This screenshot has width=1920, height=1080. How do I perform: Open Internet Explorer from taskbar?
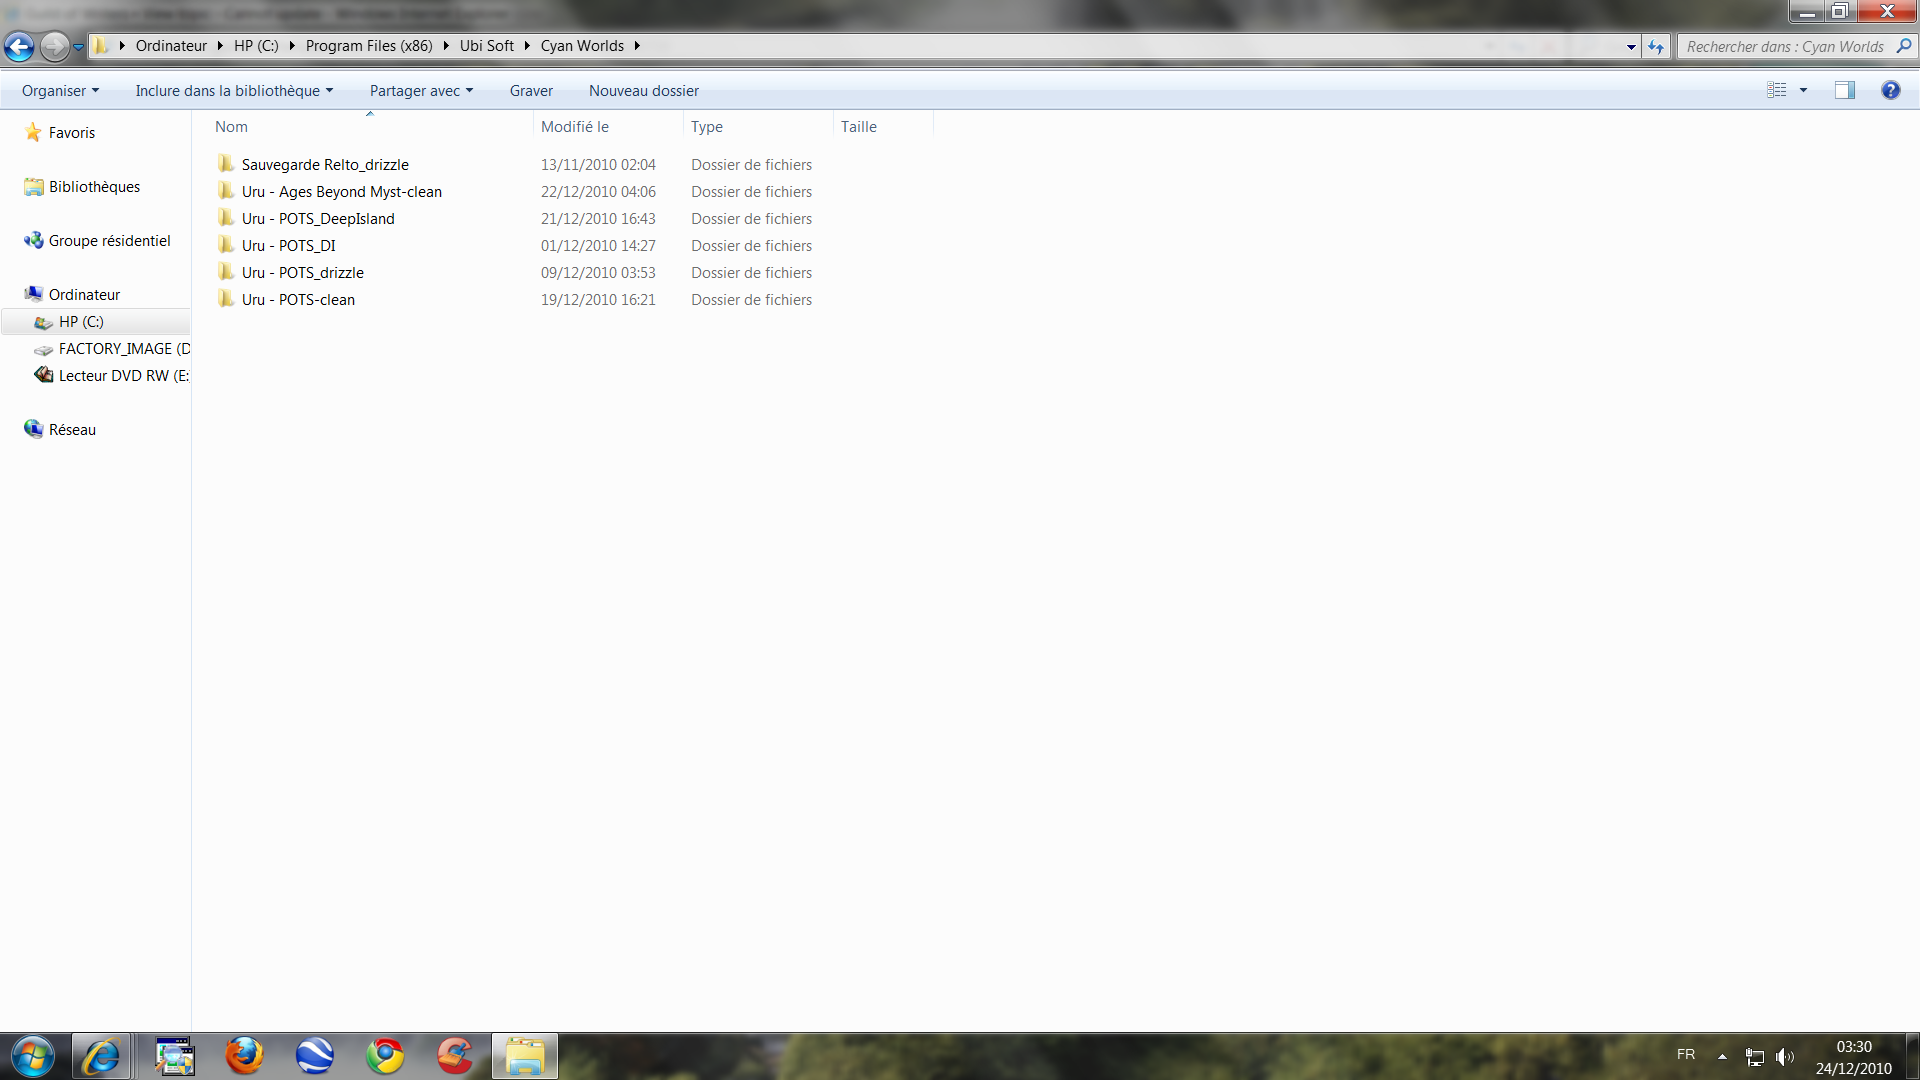101,1056
